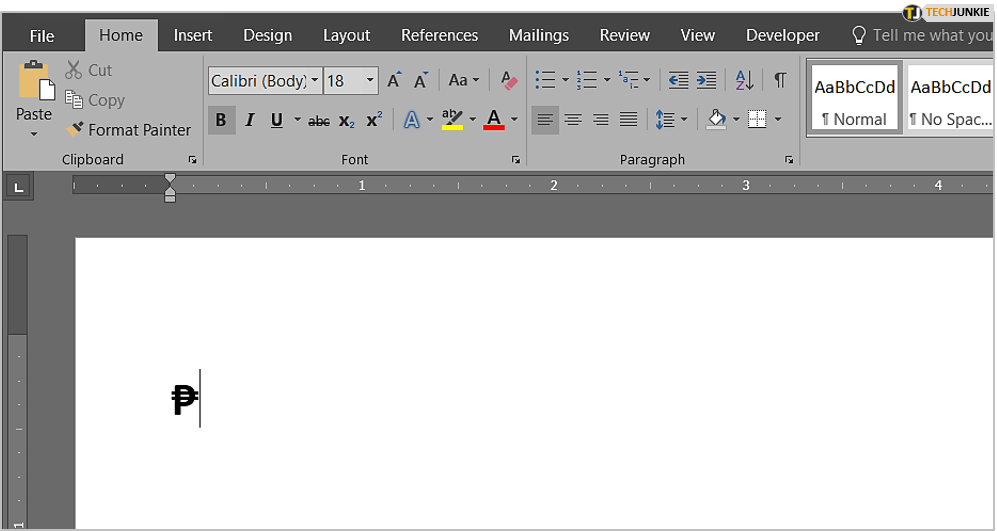This screenshot has height=531, width=997.
Task: Click the Format Painter brush icon
Action: click(x=75, y=130)
